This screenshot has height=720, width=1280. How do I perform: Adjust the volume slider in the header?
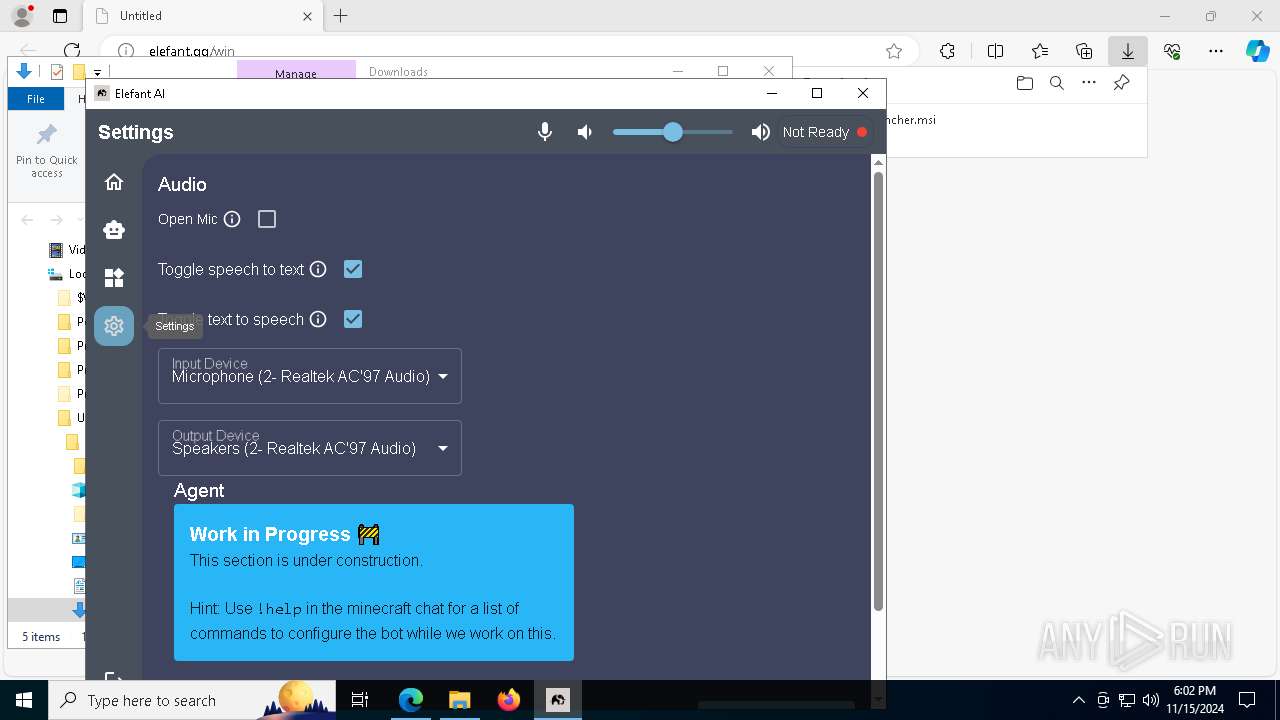pyautogui.click(x=673, y=132)
